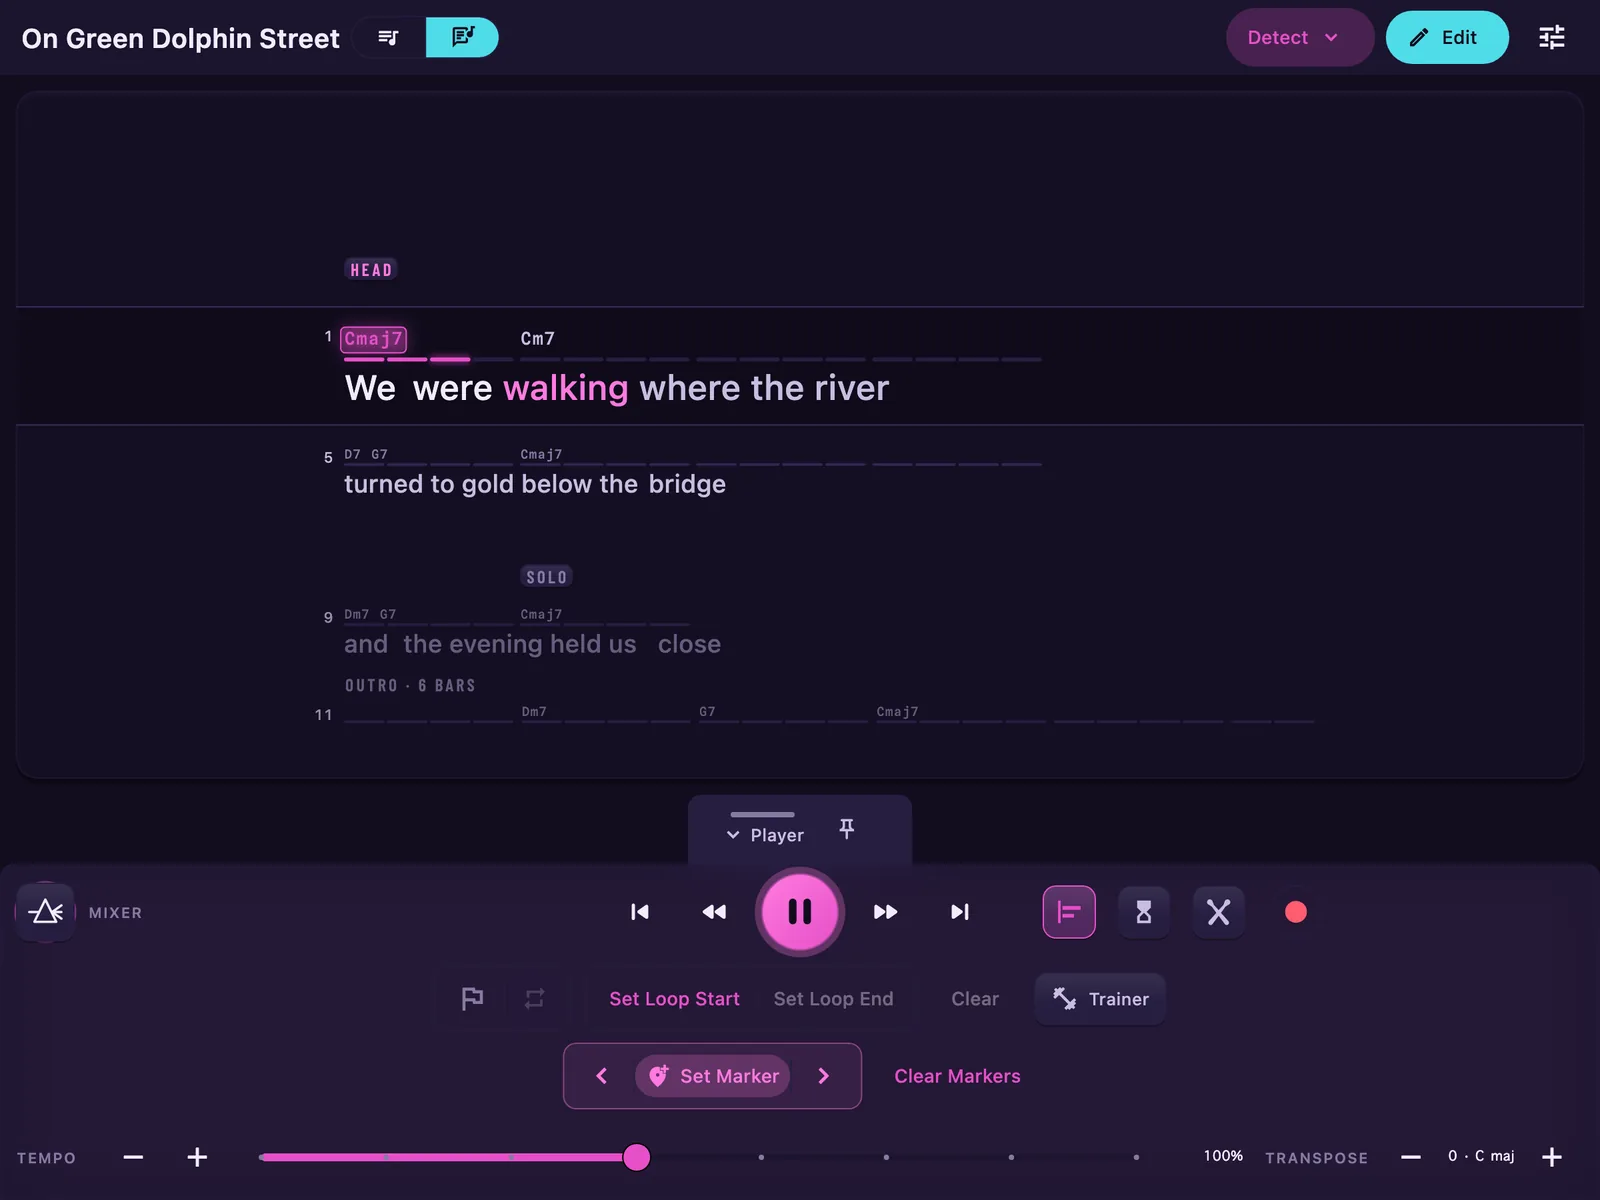Fast forward playback
1600x1200 pixels.
tap(885, 912)
